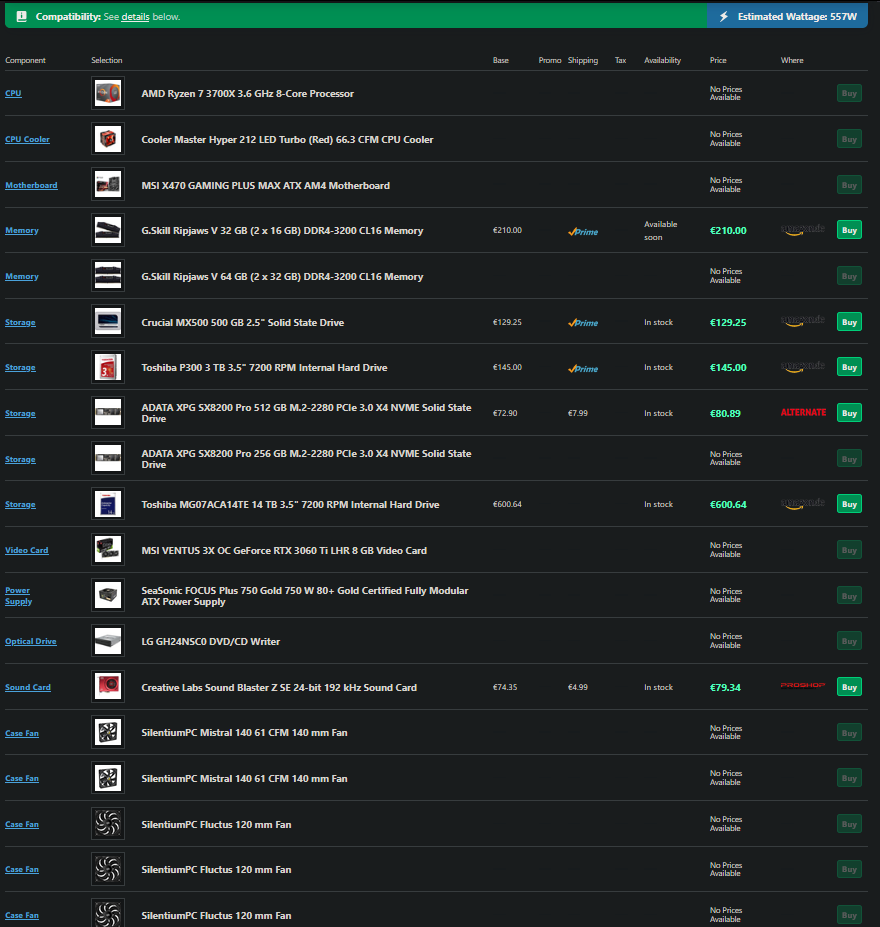880x927 pixels.
Task: Click the Estimated Wattage 557W label
Action: pos(797,17)
